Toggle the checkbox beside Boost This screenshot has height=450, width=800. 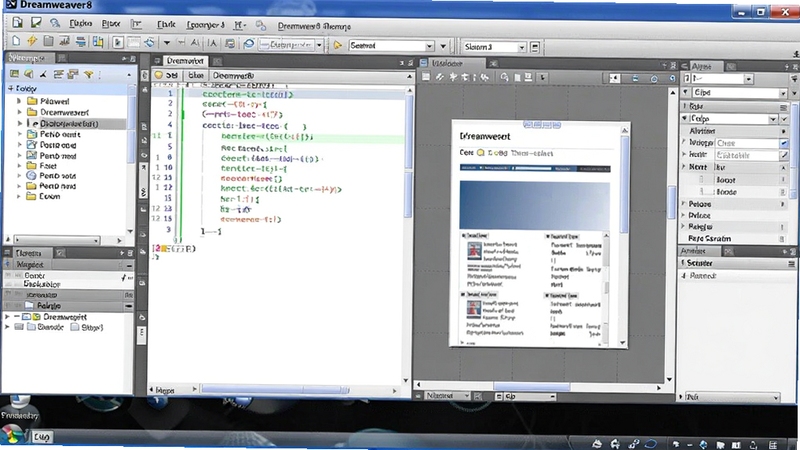pyautogui.click(x=702, y=180)
